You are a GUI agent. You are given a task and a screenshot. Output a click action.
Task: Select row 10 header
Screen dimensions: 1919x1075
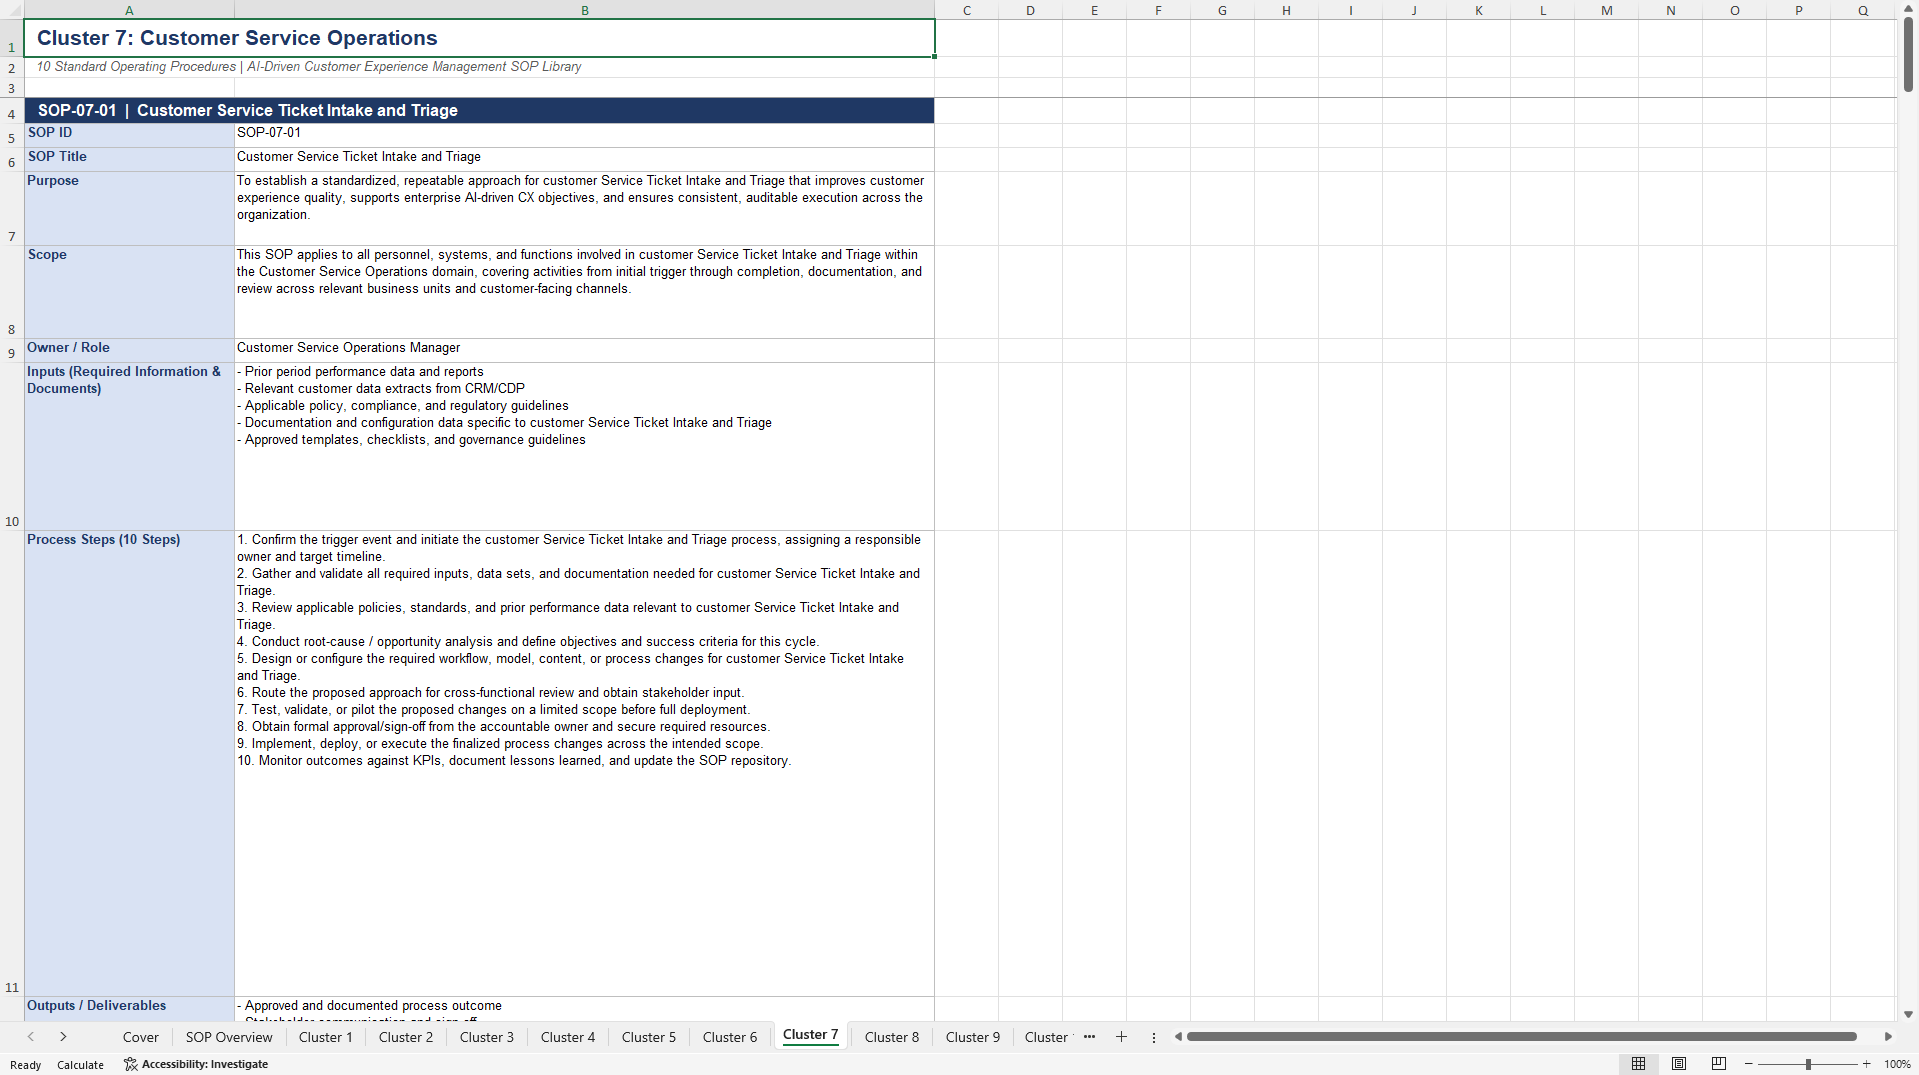click(x=12, y=446)
